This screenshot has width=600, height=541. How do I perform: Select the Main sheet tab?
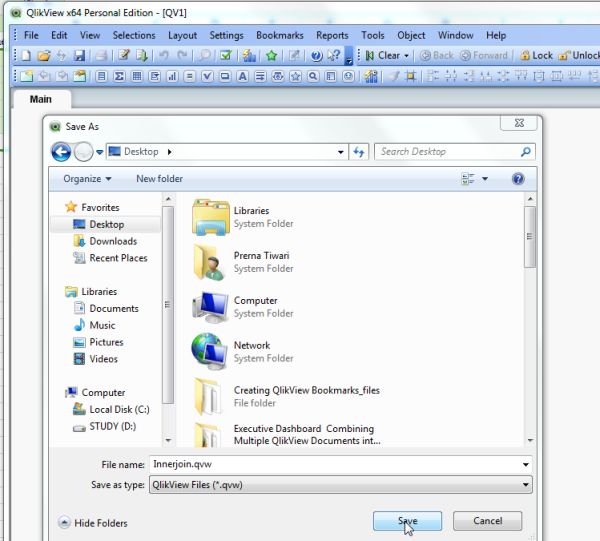[x=41, y=99]
